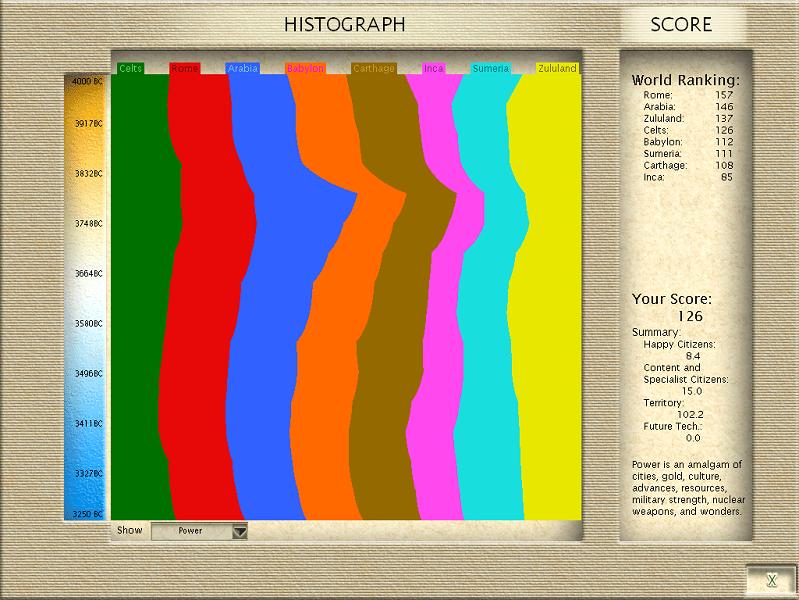Screen dimensions: 799x600
Task: Choose the Carthage label above the graph
Action: click(374, 69)
